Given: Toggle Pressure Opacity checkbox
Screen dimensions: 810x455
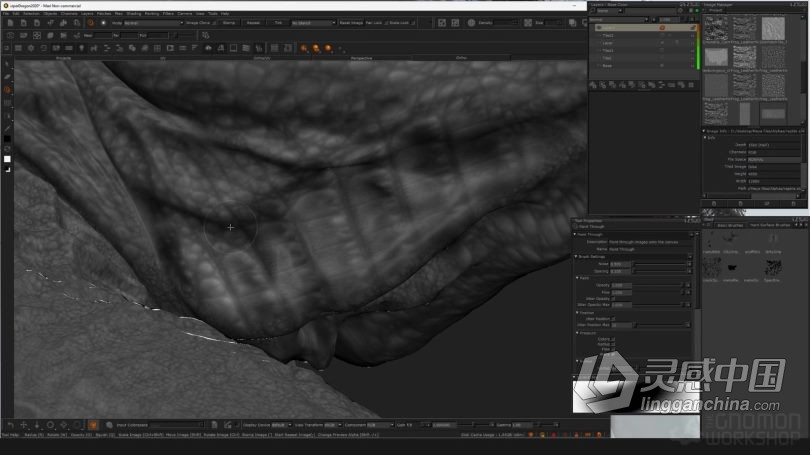Looking at the screenshot, I should pos(613,339).
